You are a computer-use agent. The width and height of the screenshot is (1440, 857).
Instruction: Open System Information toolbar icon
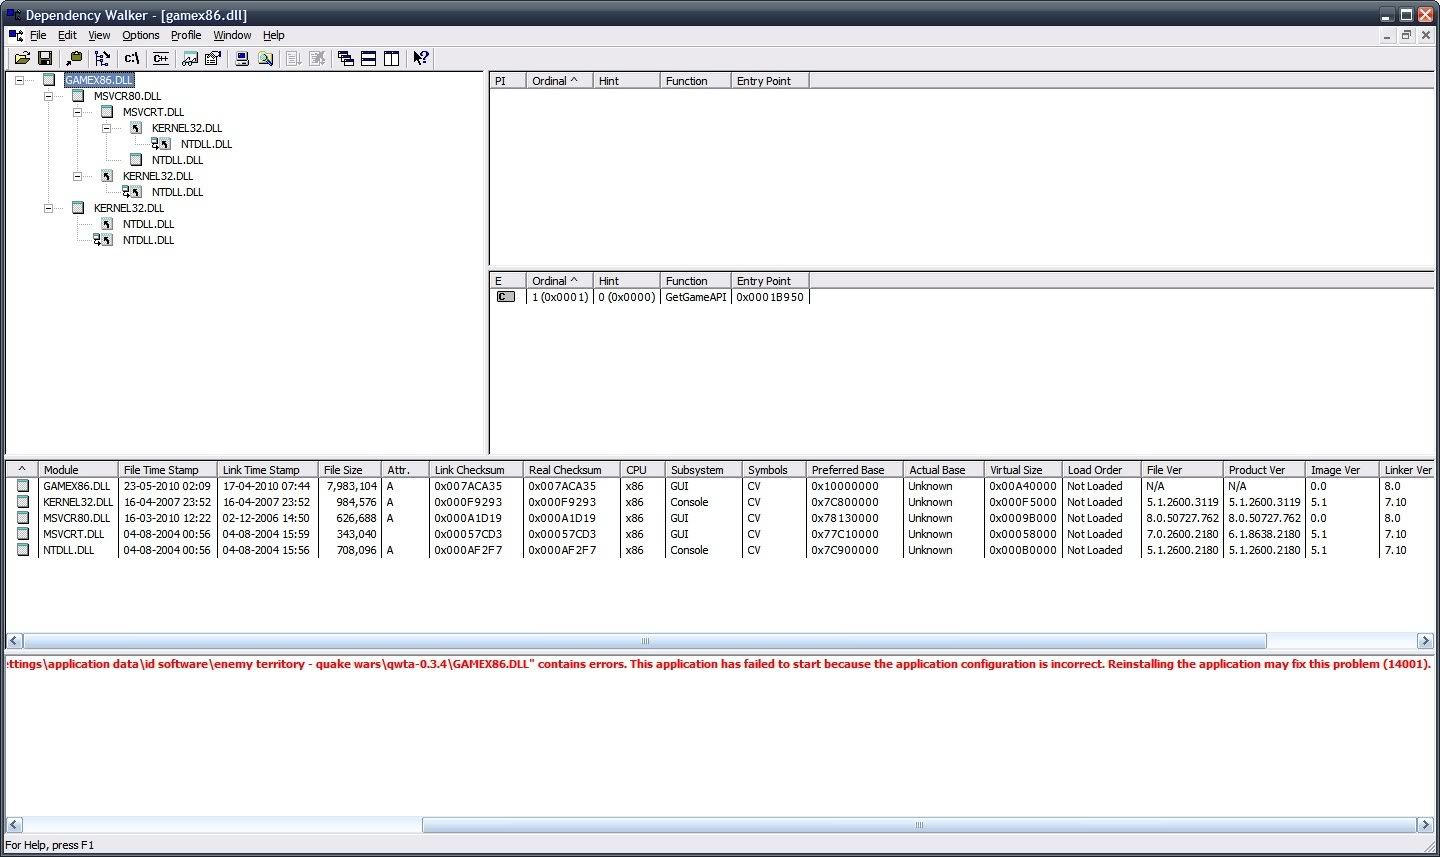242,58
